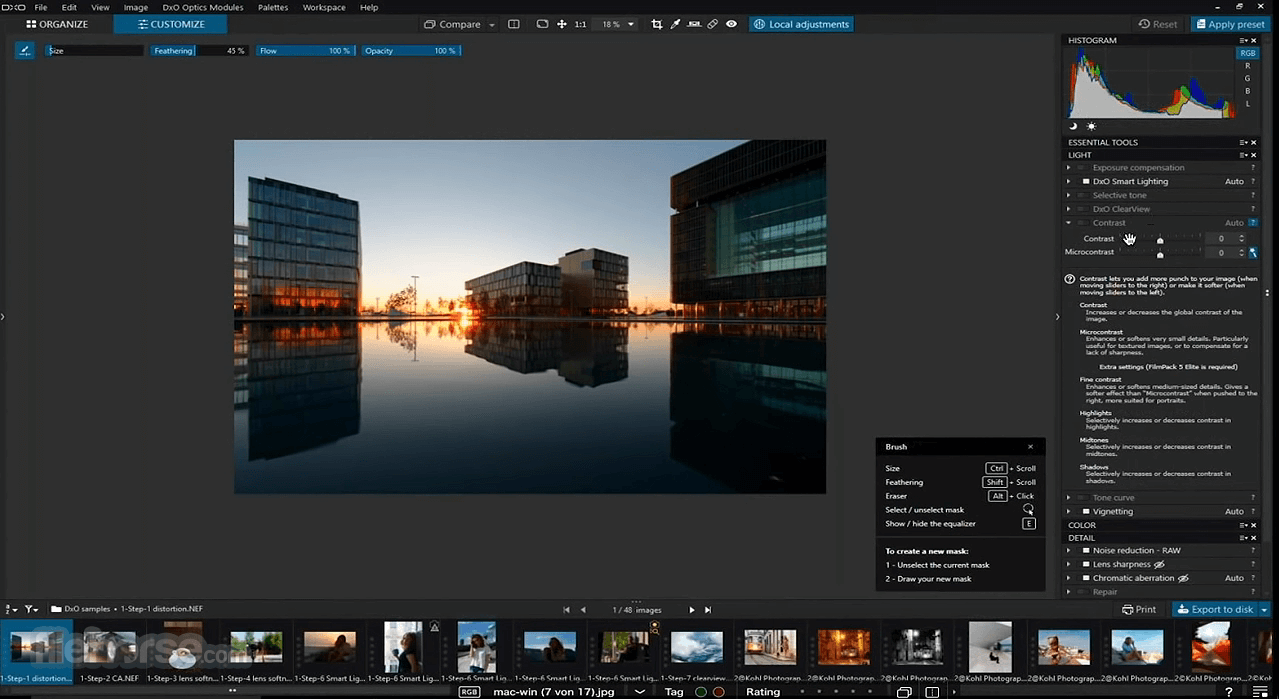Screen dimensions: 1279x699
Task: Select the Horizon straighten tool
Action: point(694,24)
